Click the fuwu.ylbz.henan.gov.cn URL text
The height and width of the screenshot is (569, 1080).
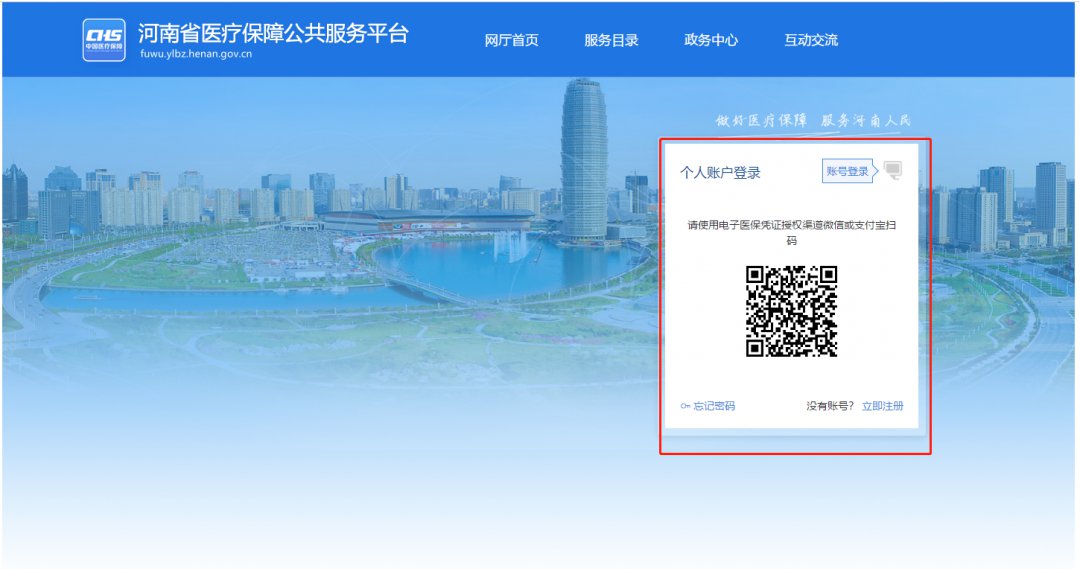click(x=196, y=54)
